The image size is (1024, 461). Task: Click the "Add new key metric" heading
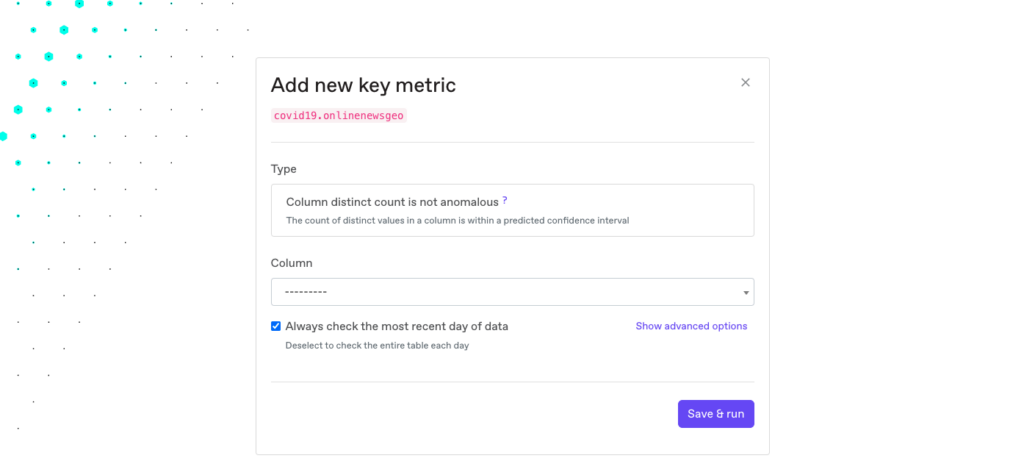[363, 86]
